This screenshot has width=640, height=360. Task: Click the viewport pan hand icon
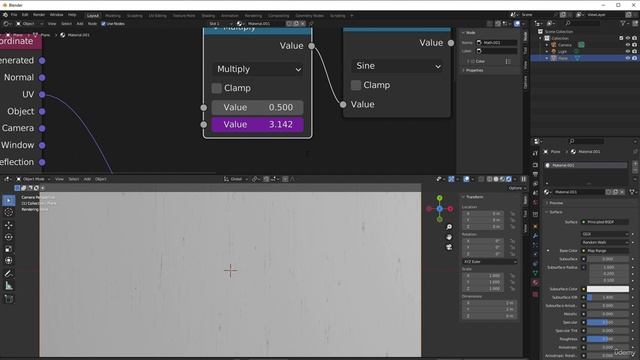[x=449, y=237]
